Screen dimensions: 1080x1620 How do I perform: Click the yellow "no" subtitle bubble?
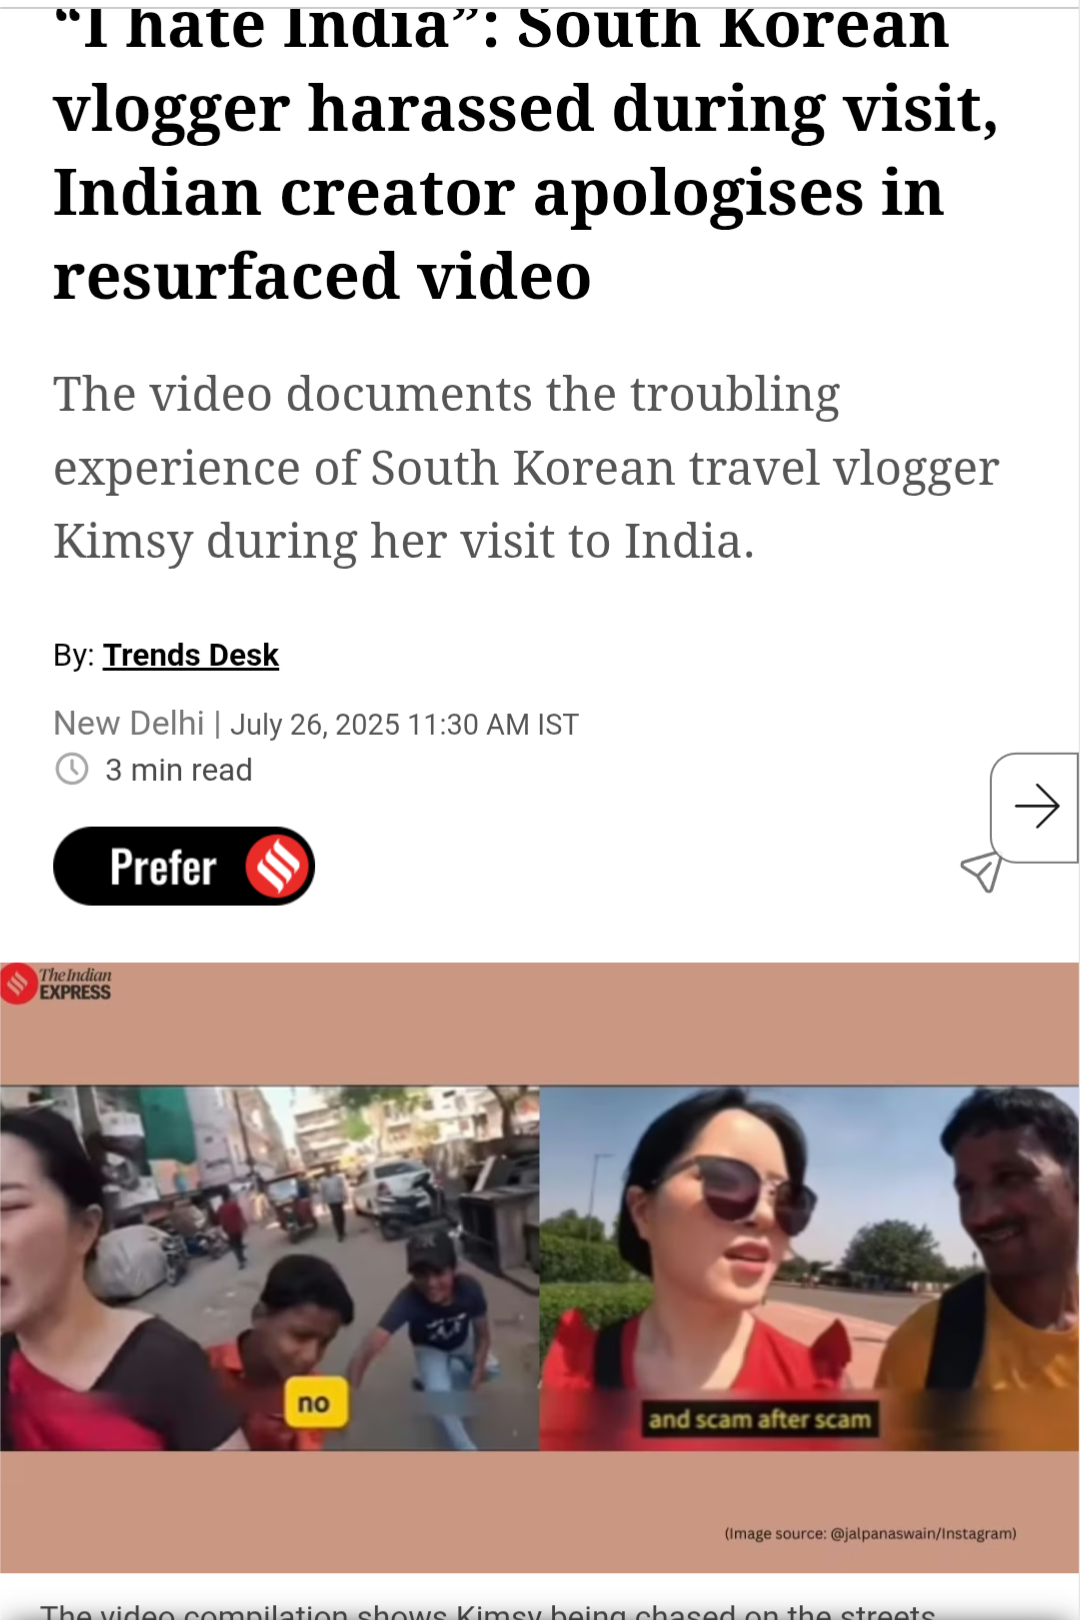[316, 1403]
